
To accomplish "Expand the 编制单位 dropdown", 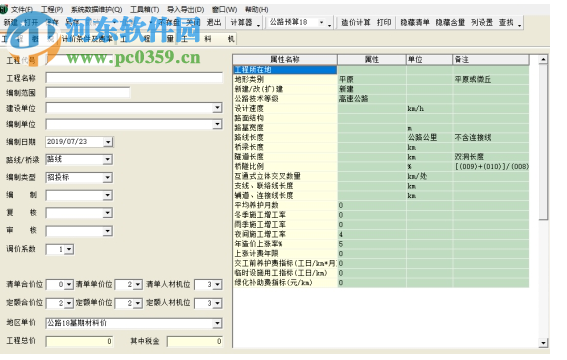I will (217, 124).
